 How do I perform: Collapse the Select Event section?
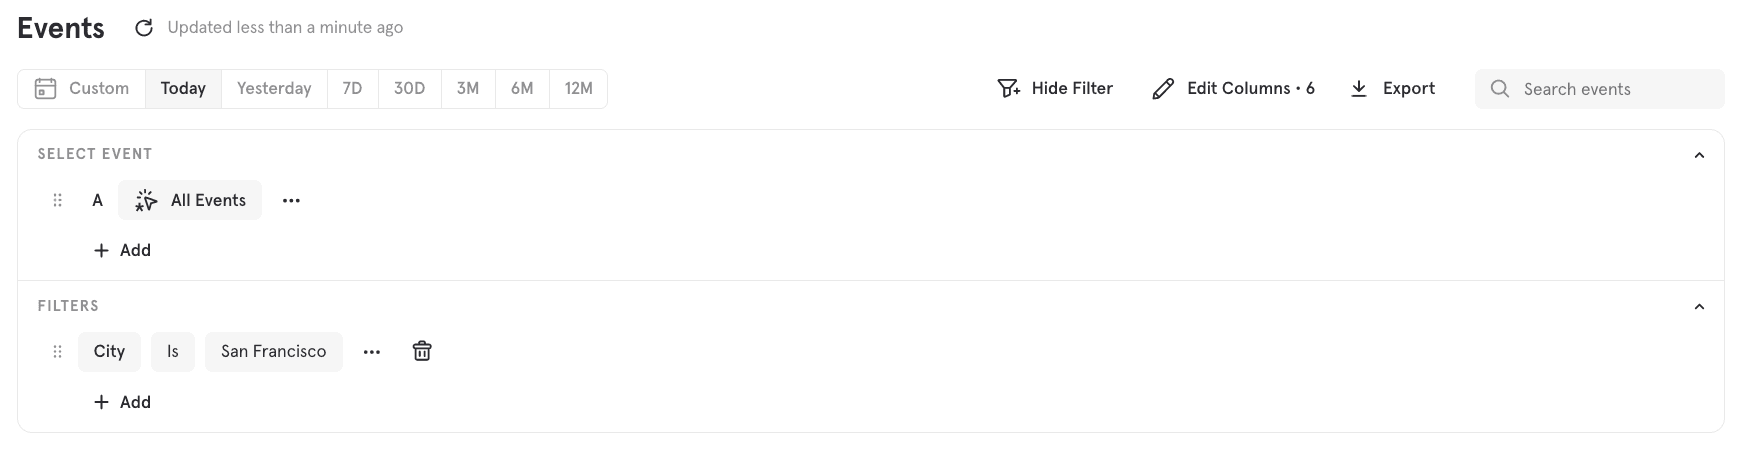(x=1698, y=155)
